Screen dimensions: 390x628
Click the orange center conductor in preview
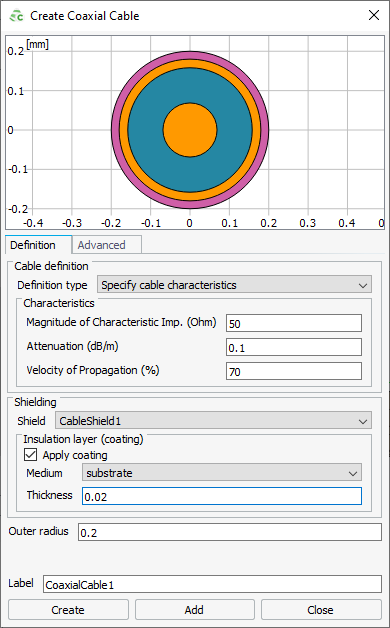(x=190, y=130)
